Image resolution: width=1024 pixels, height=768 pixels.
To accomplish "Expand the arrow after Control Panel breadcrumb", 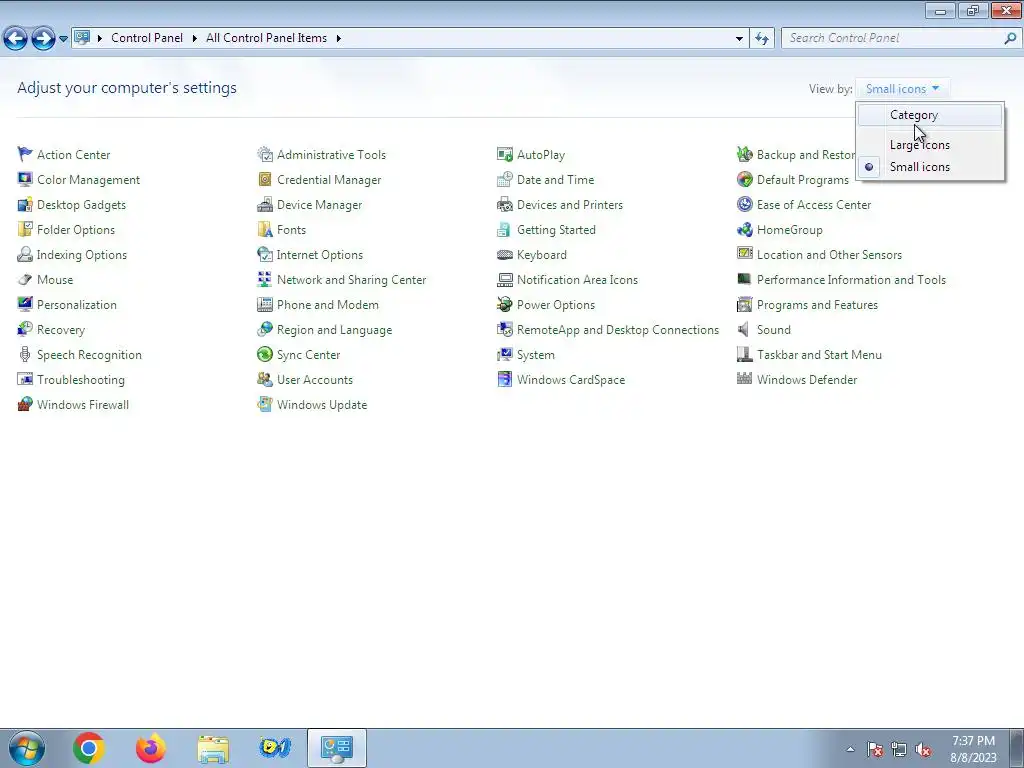I will [195, 39].
